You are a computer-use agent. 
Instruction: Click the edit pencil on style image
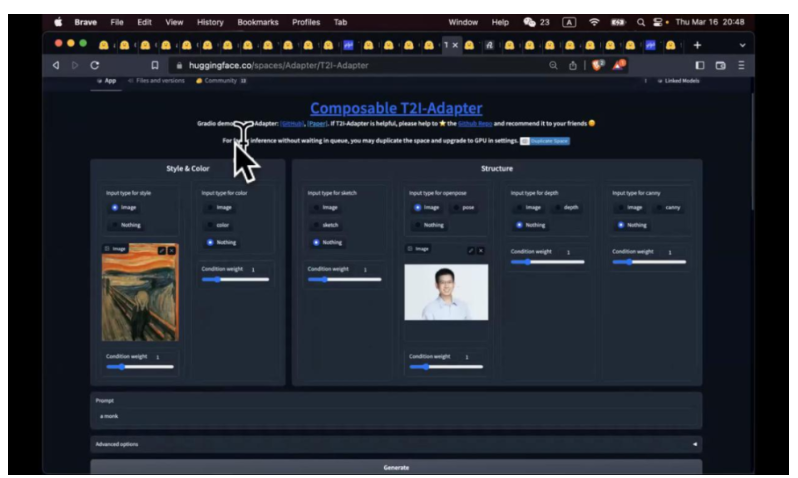coord(161,250)
